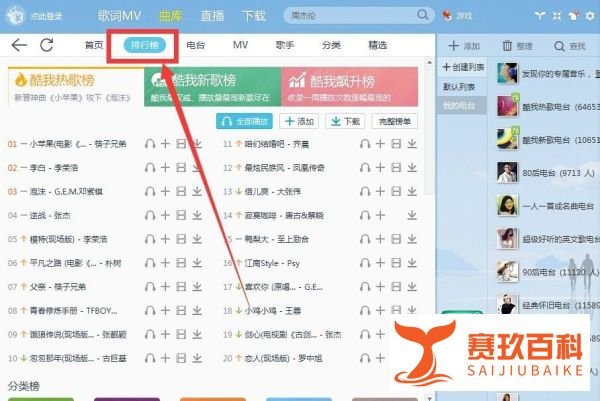Open the 下载 section

(254, 16)
